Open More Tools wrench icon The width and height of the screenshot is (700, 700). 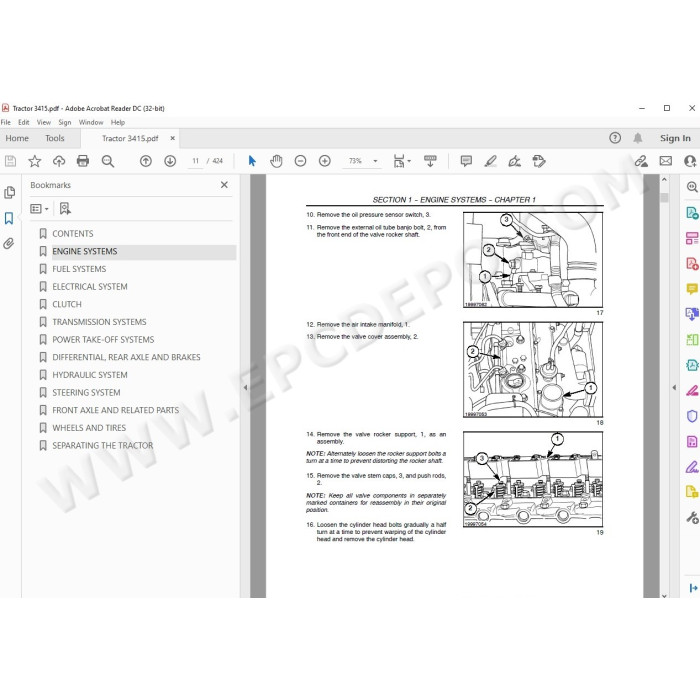(x=692, y=518)
